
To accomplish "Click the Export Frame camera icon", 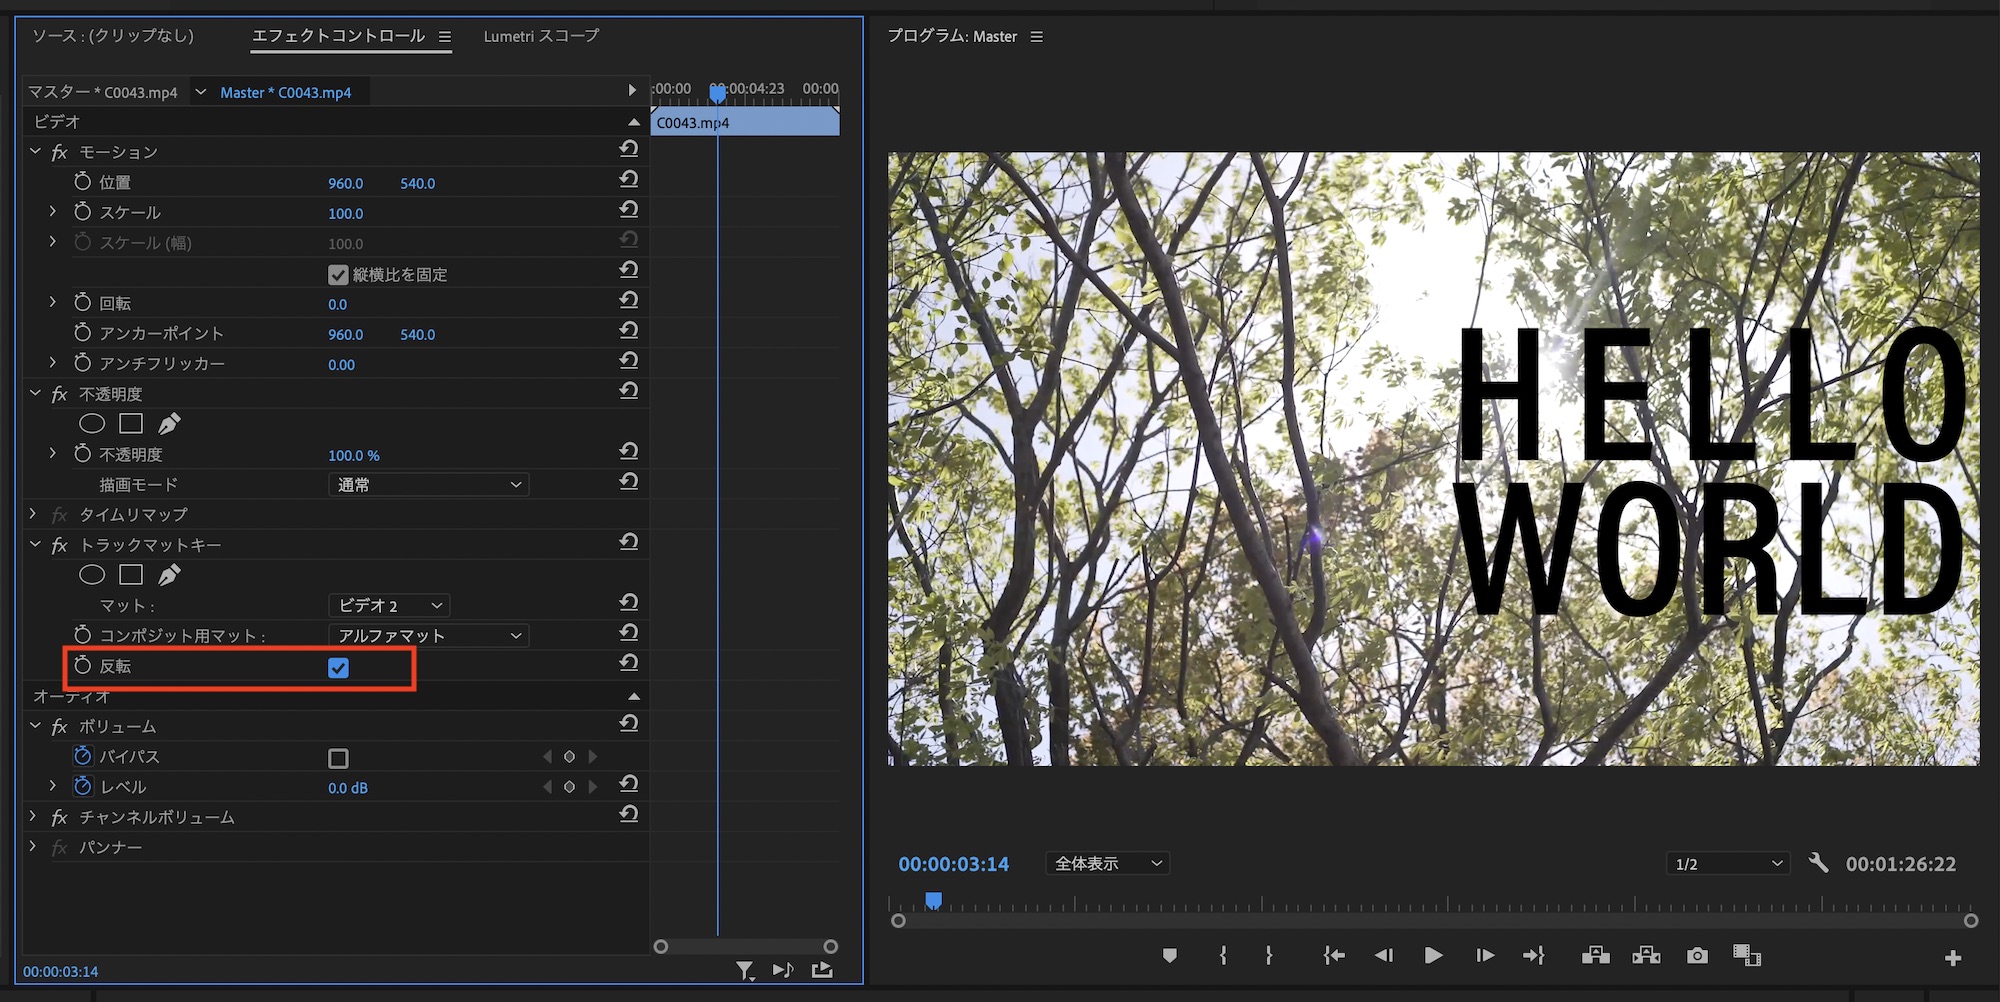I will (x=1697, y=956).
